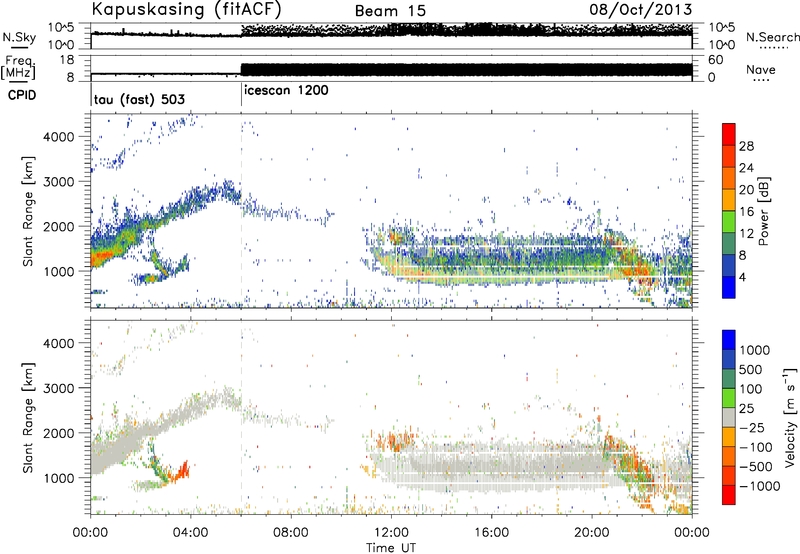Viewport: 800px width, 554px height.
Task: Click the "20:00" time axis tick
Action: (592, 533)
